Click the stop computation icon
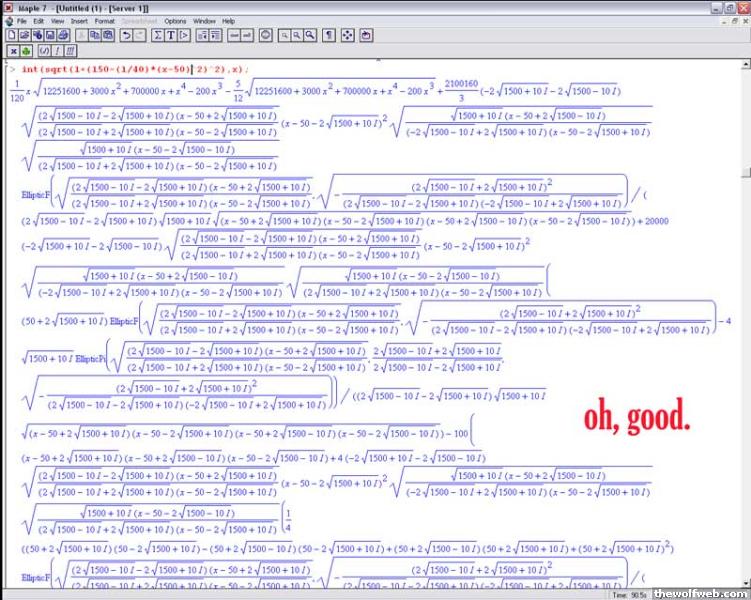 pyautogui.click(x=265, y=35)
